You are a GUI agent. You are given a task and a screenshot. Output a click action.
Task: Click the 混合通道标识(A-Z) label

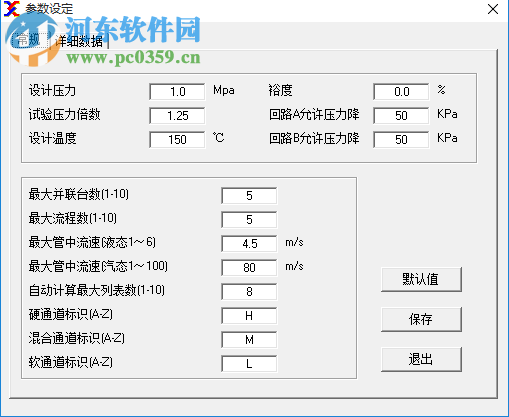(x=77, y=338)
